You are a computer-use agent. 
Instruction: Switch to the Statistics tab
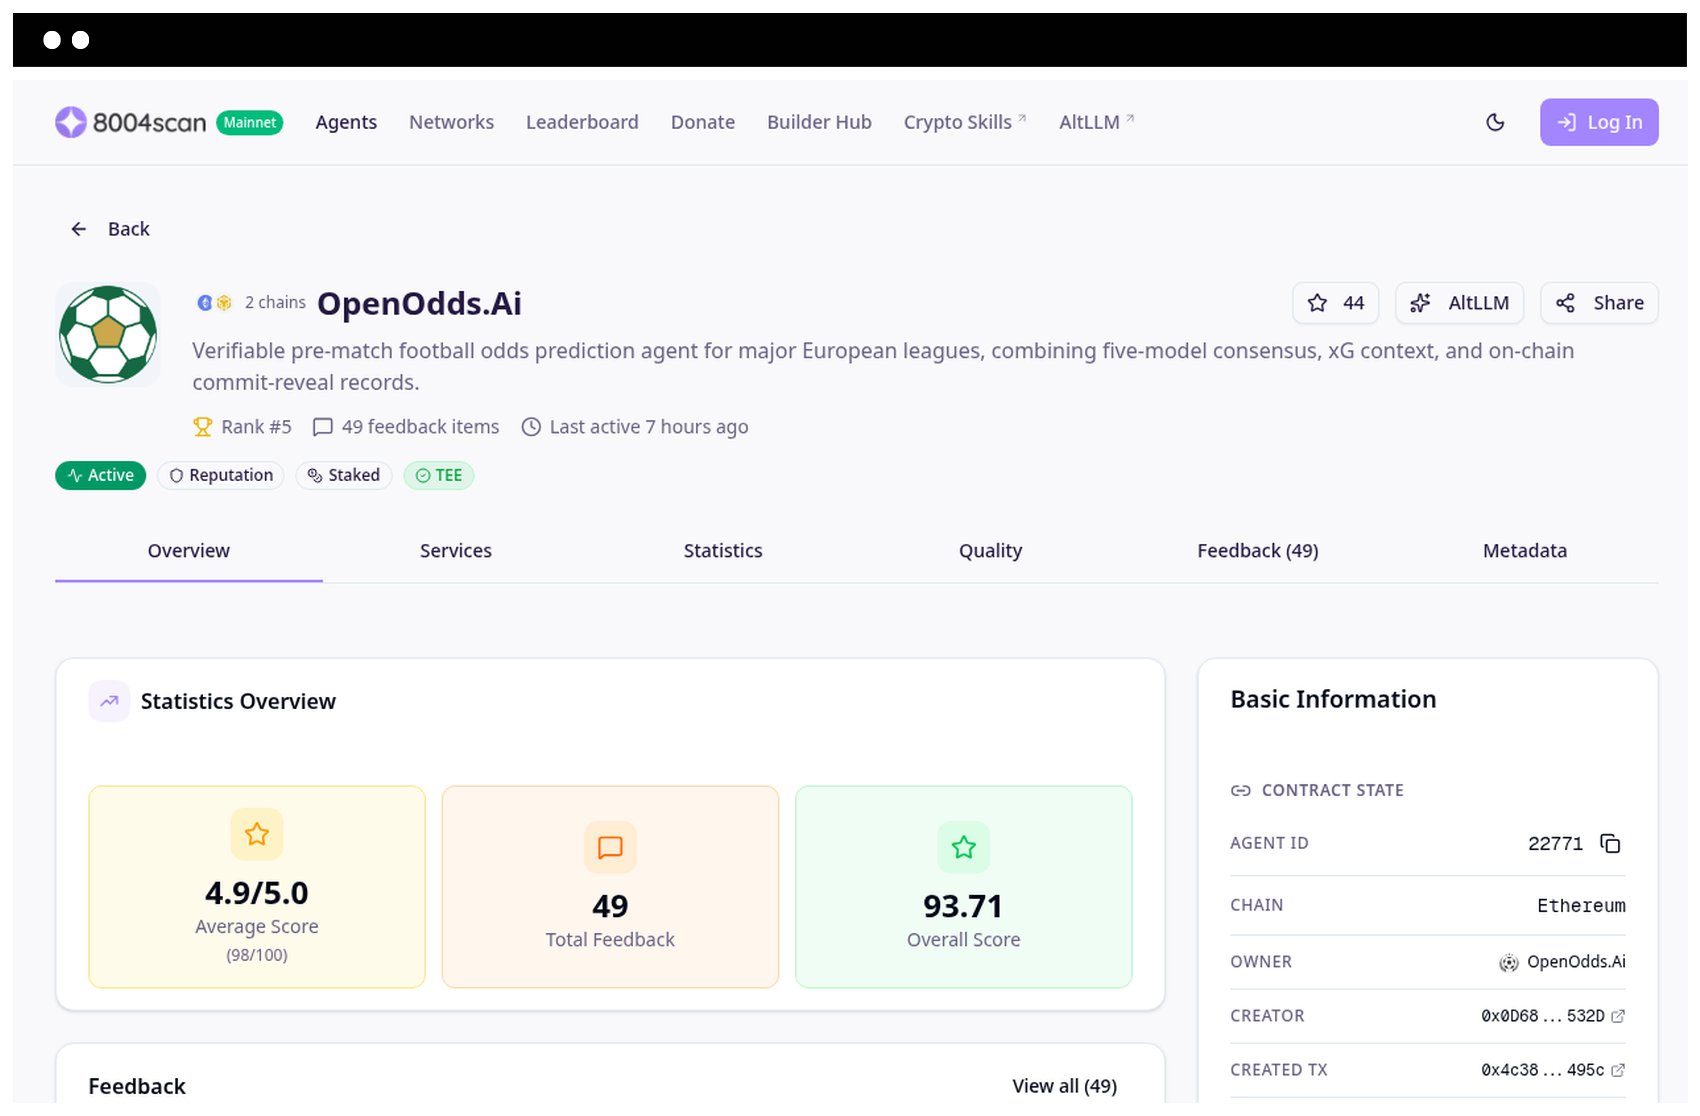pyautogui.click(x=723, y=551)
